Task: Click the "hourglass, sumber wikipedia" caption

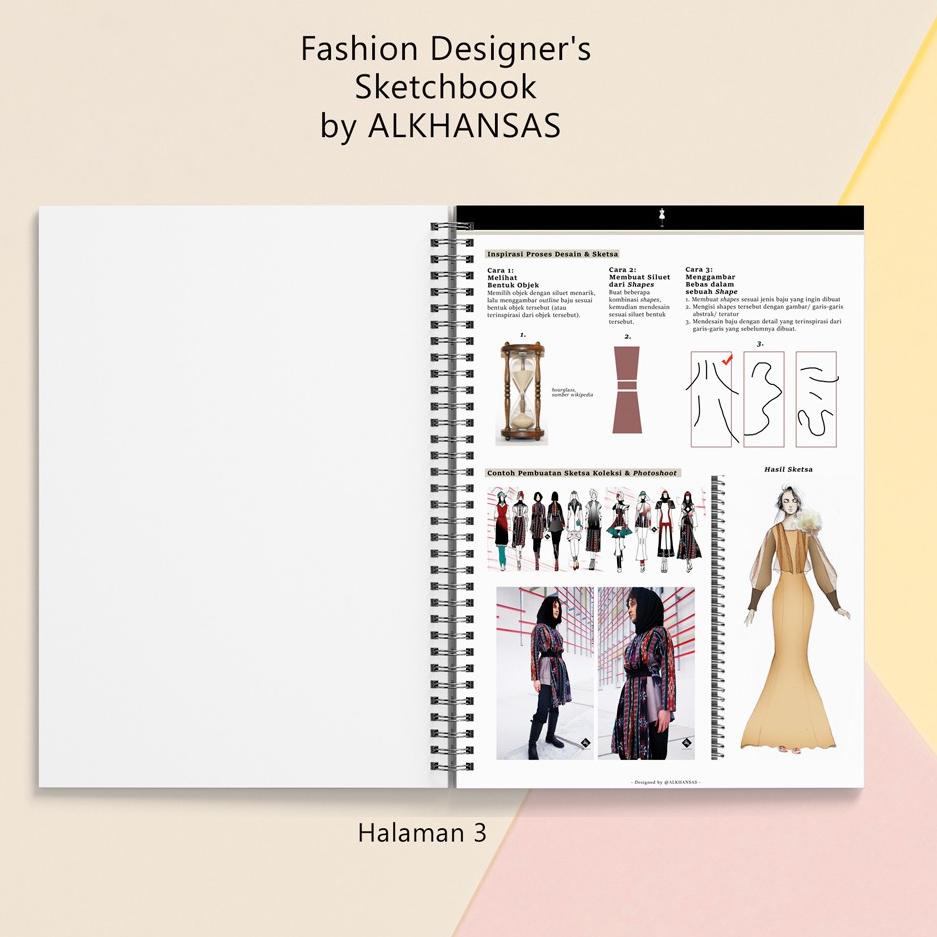Action: point(572,392)
